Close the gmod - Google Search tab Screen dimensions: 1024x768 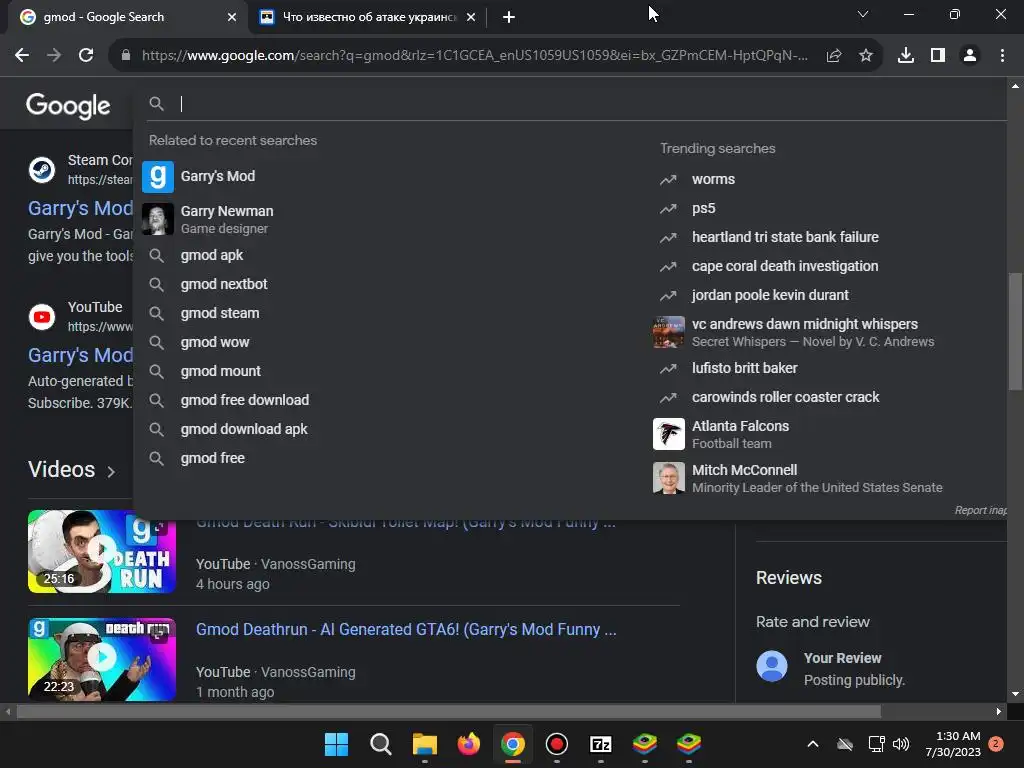click(232, 18)
